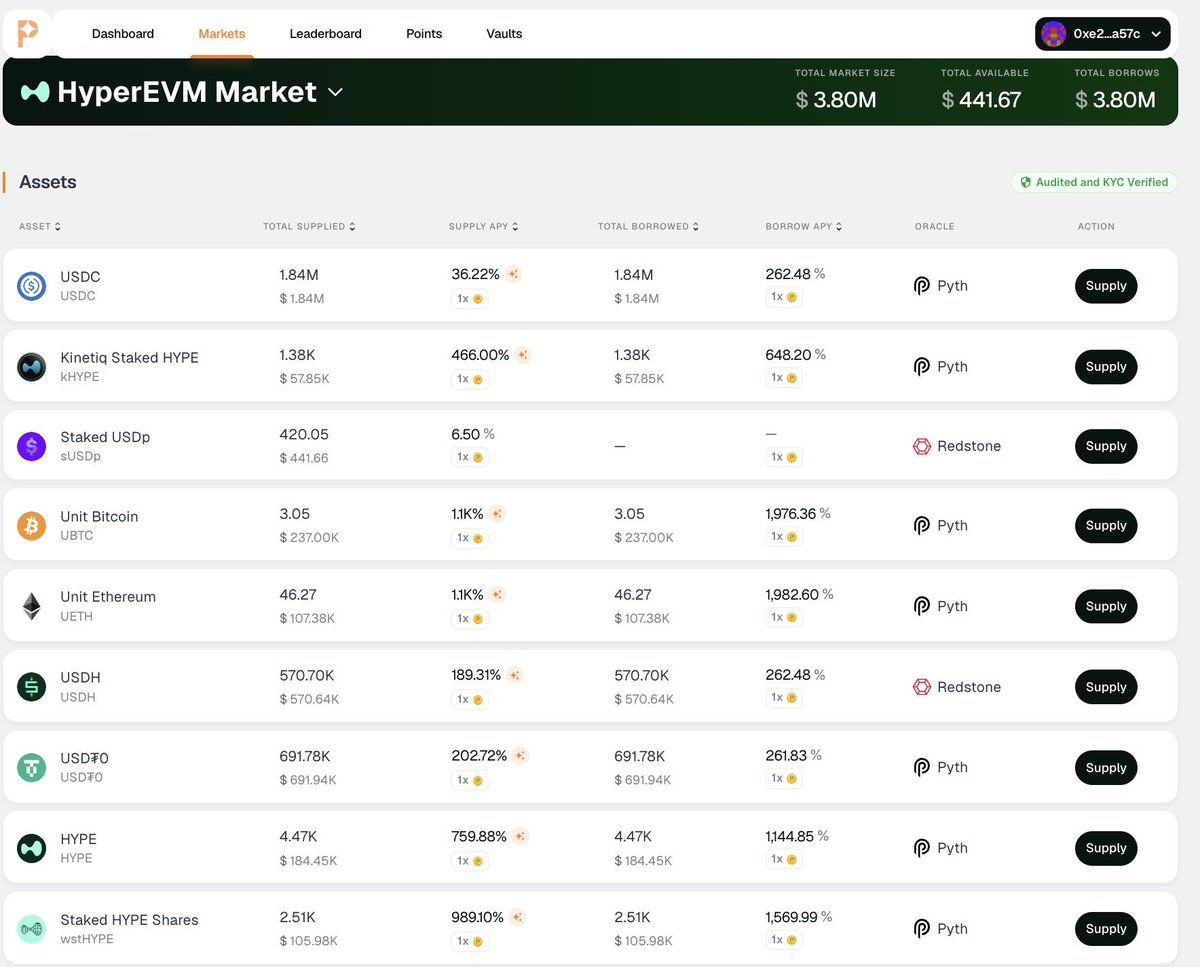Sort by Supply APY column
The width and height of the screenshot is (1200, 967).
point(484,227)
